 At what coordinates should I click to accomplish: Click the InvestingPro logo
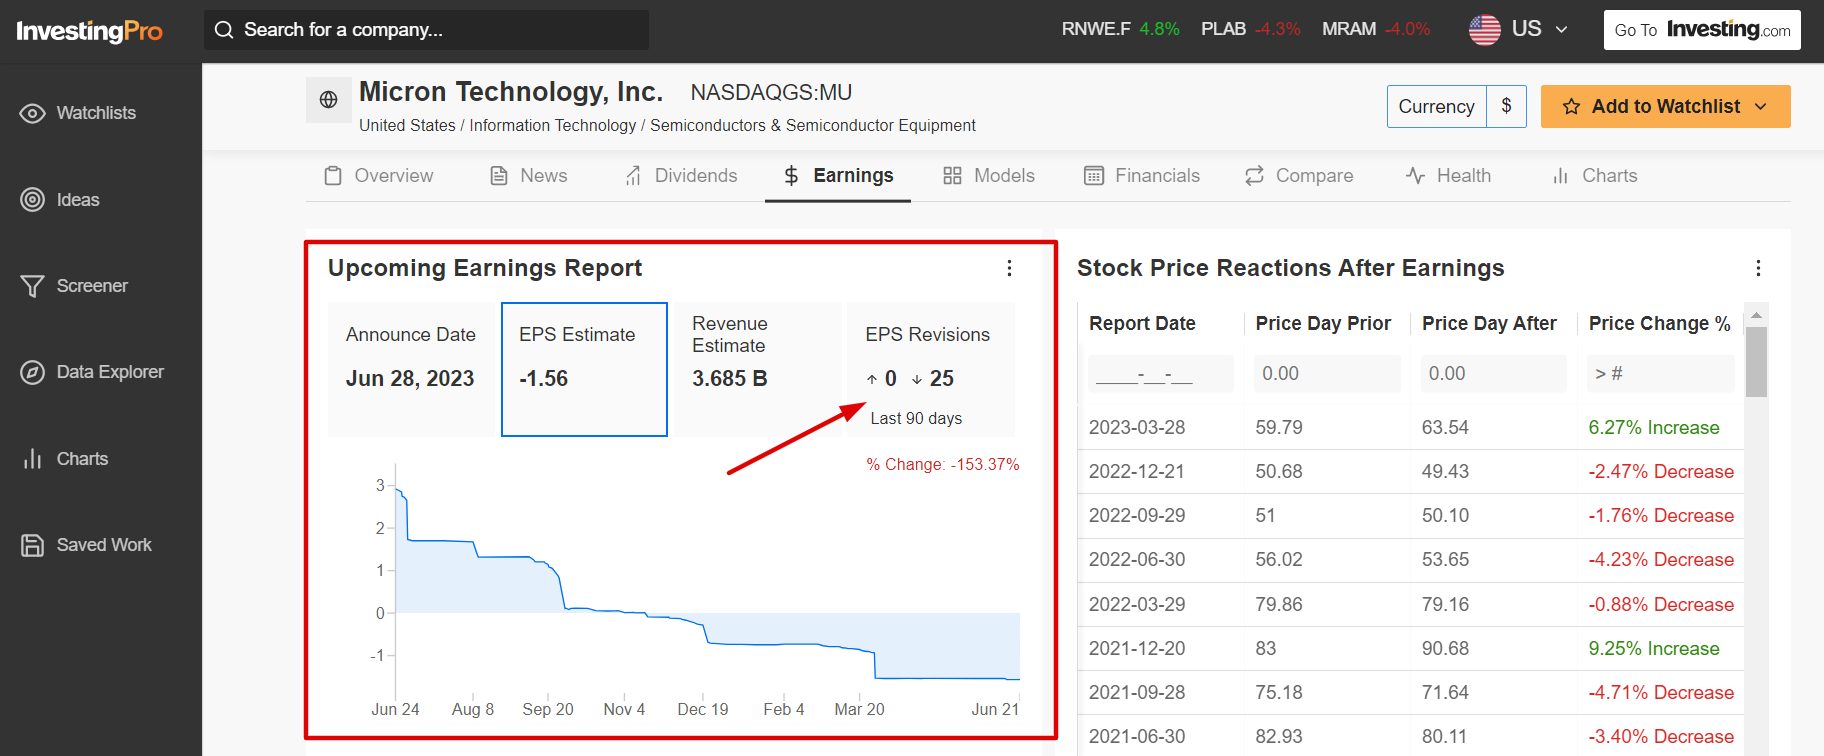(89, 31)
